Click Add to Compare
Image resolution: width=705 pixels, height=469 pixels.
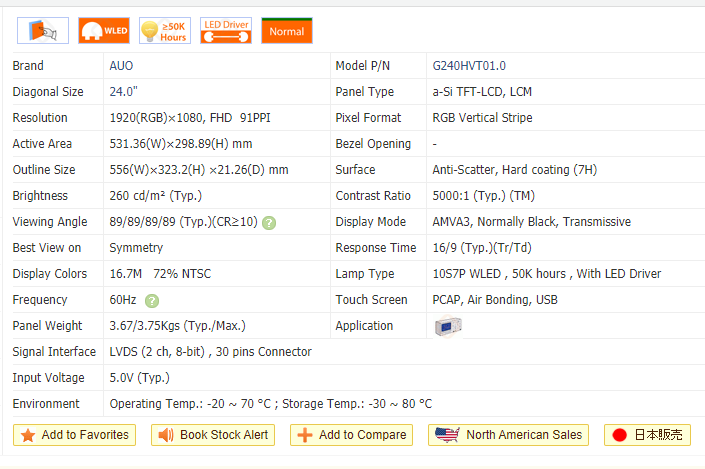coord(352,435)
